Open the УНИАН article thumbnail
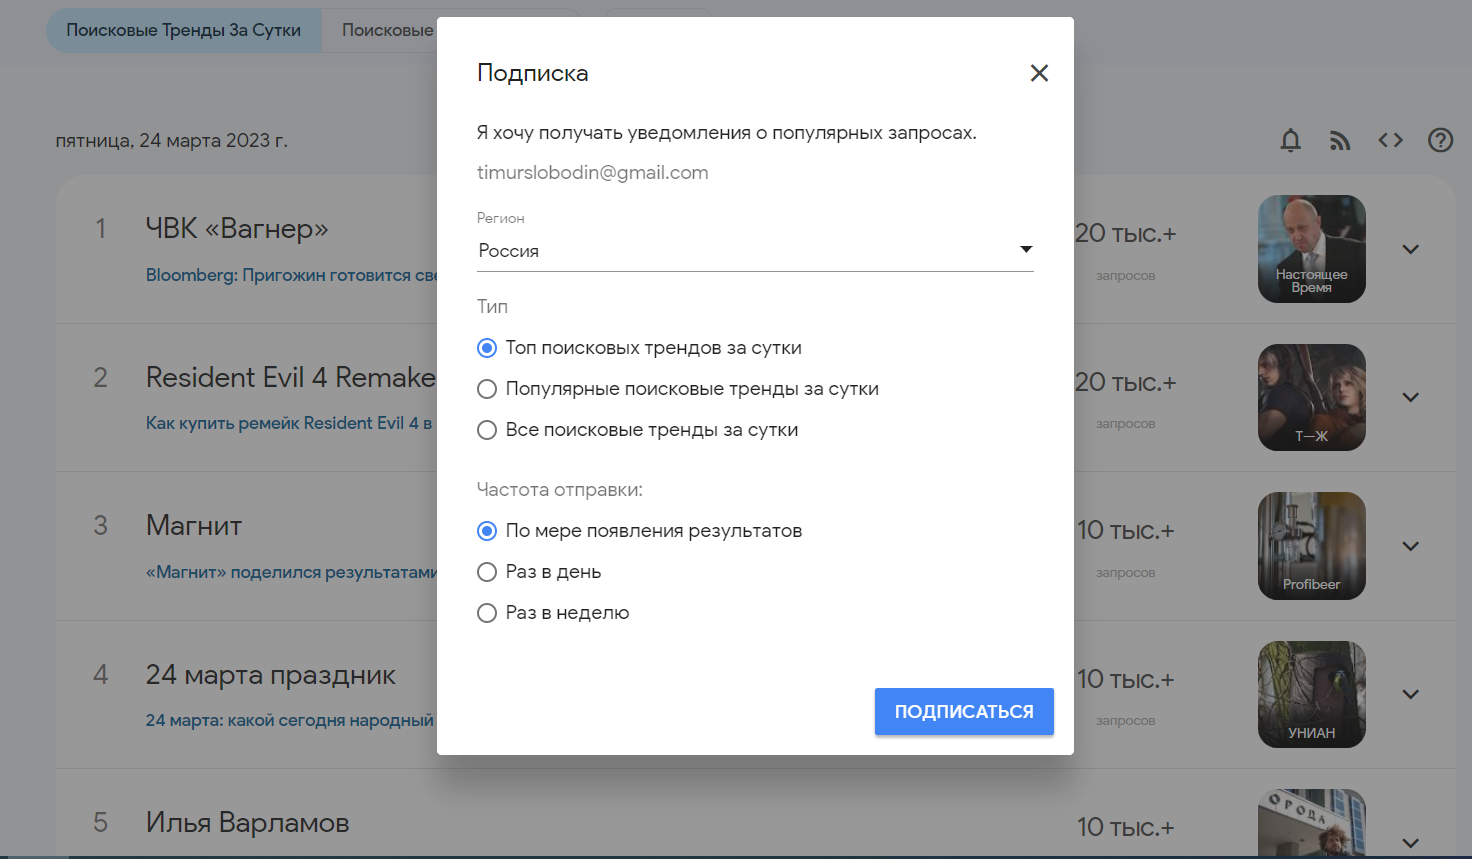This screenshot has height=859, width=1472. click(x=1311, y=694)
